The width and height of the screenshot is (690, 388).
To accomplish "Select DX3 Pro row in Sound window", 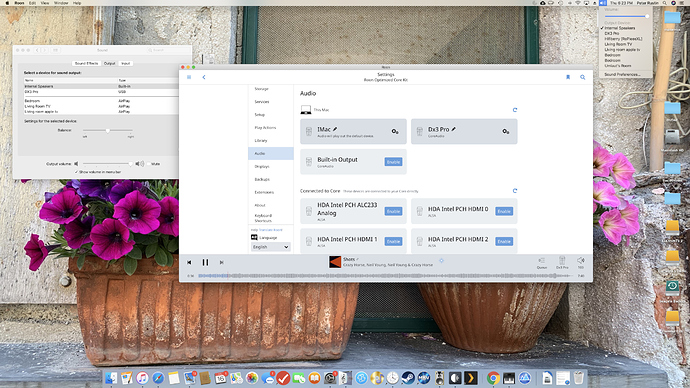I will 101,92.
